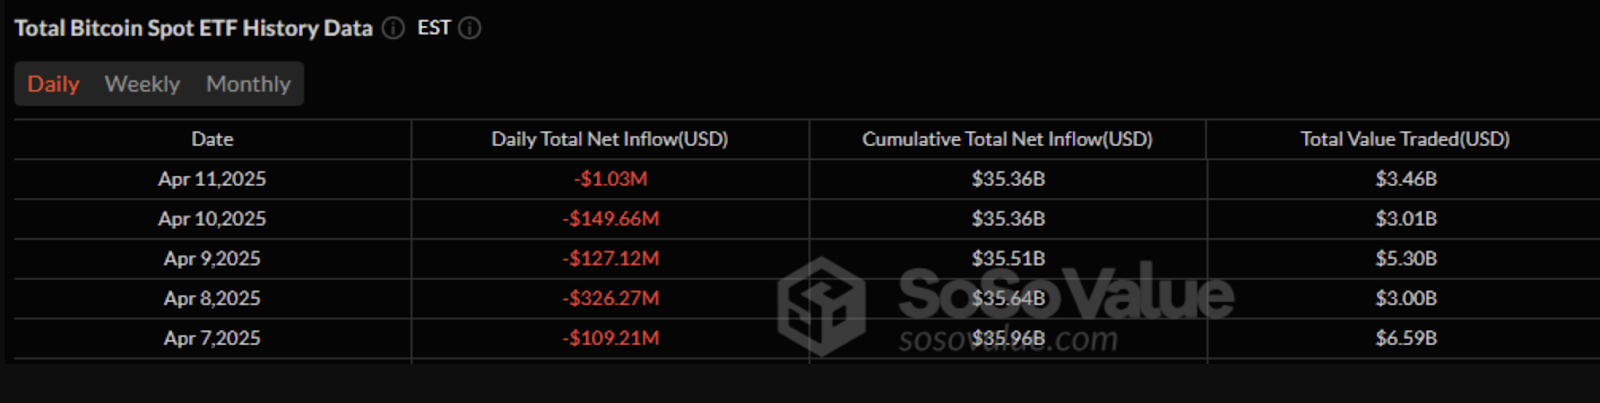
Task: Click the info icon beside EST
Action: pos(470,28)
